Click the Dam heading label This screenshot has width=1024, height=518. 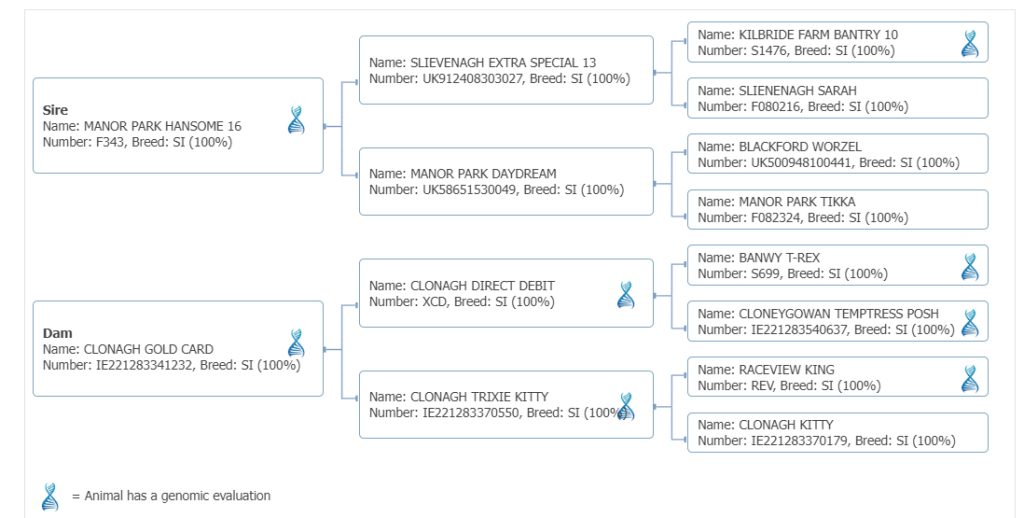click(57, 333)
